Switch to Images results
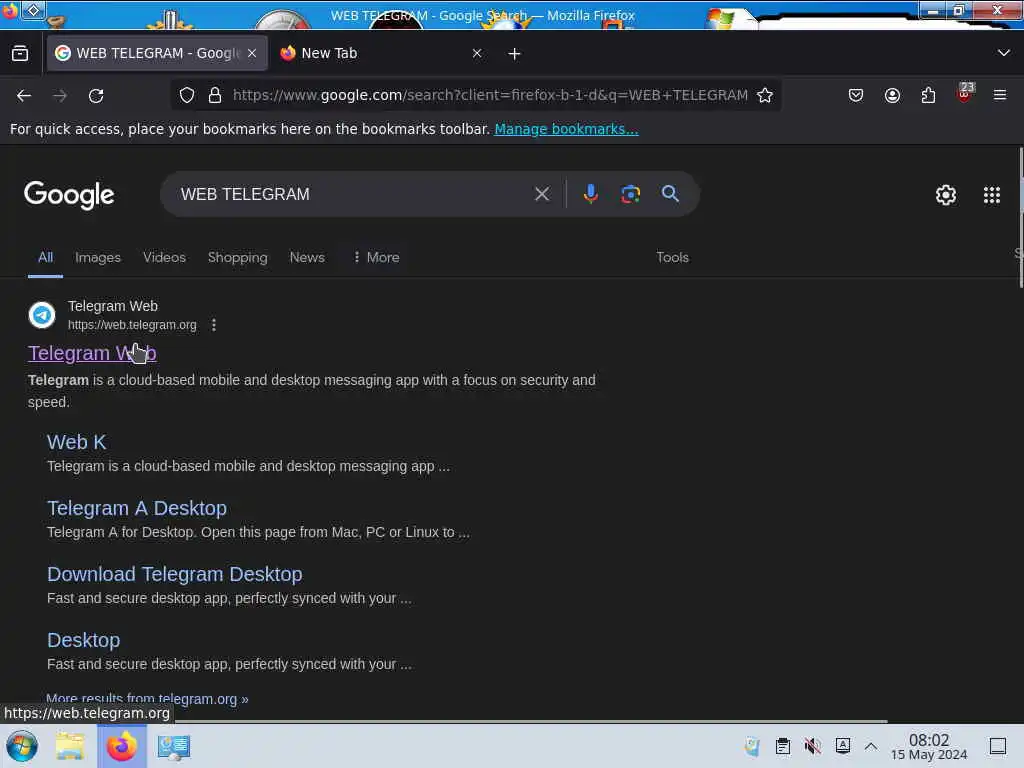 98,257
